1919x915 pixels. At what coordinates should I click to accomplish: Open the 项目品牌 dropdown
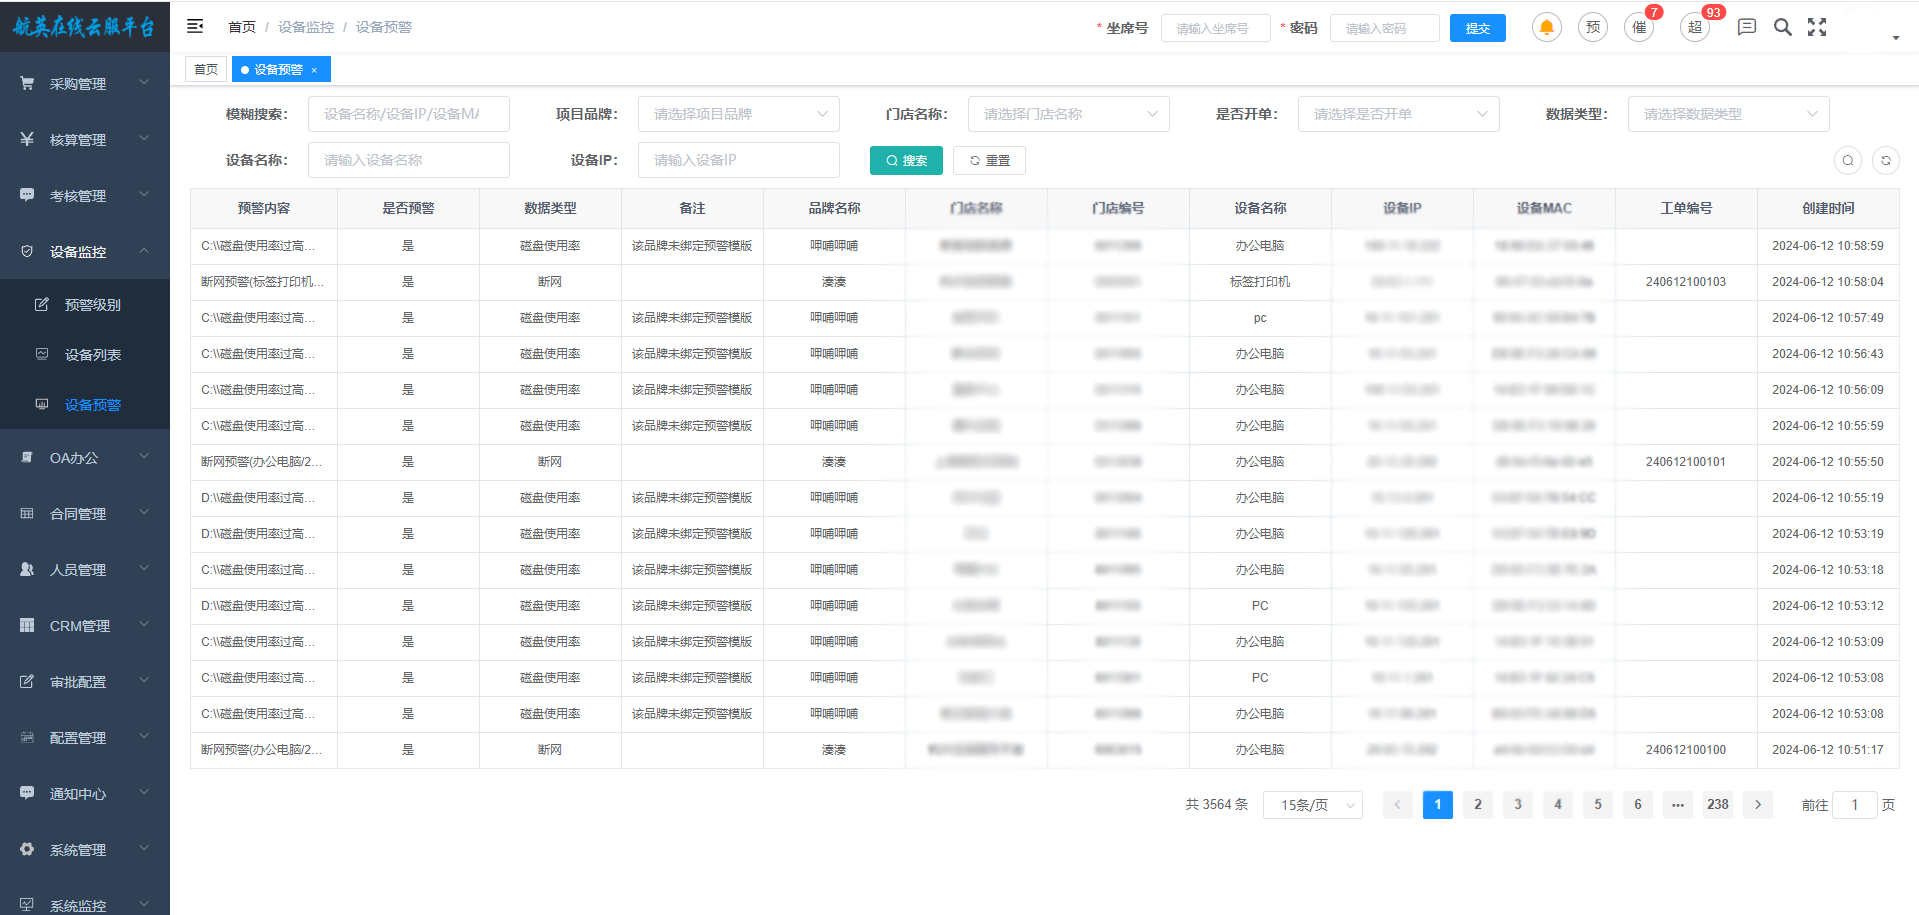click(x=738, y=114)
